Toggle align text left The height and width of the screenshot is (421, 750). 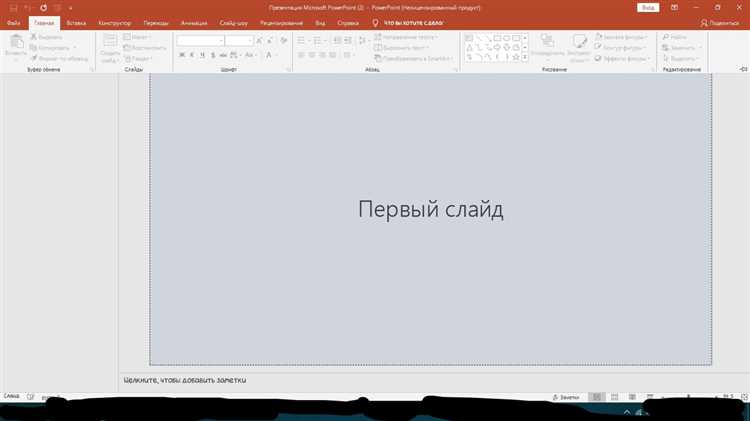[301, 55]
